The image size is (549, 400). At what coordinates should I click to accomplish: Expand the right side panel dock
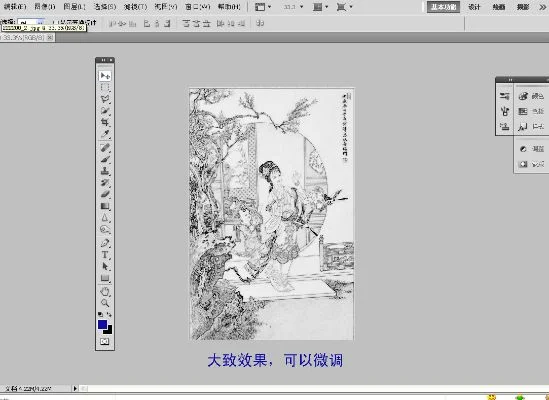[511, 80]
